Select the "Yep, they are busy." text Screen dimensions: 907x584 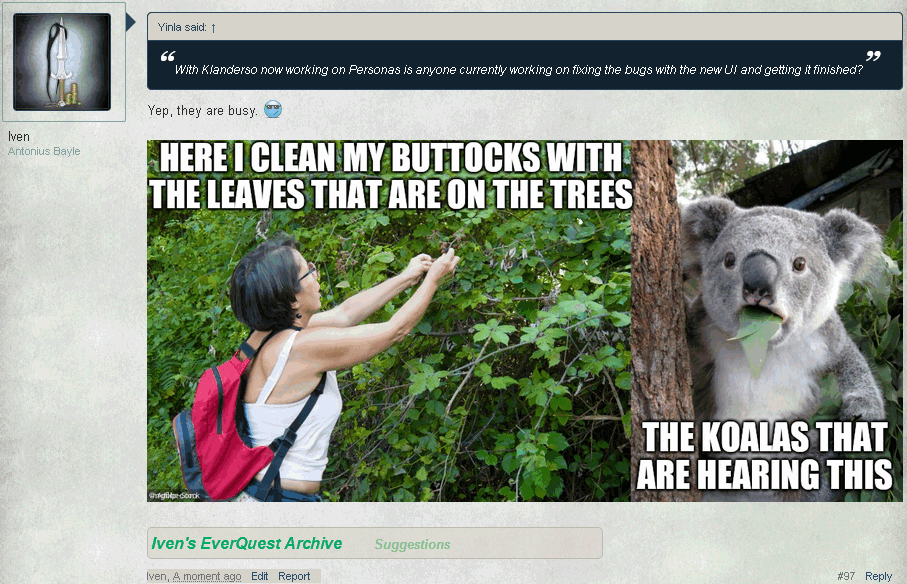point(202,110)
